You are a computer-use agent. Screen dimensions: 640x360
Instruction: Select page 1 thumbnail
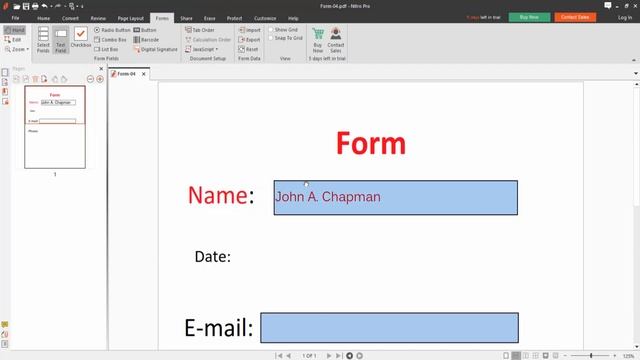point(55,127)
